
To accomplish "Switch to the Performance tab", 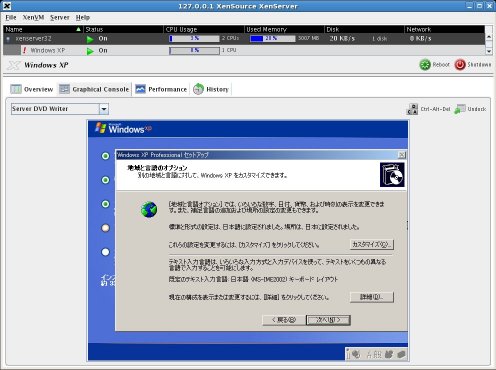I will pos(161,89).
